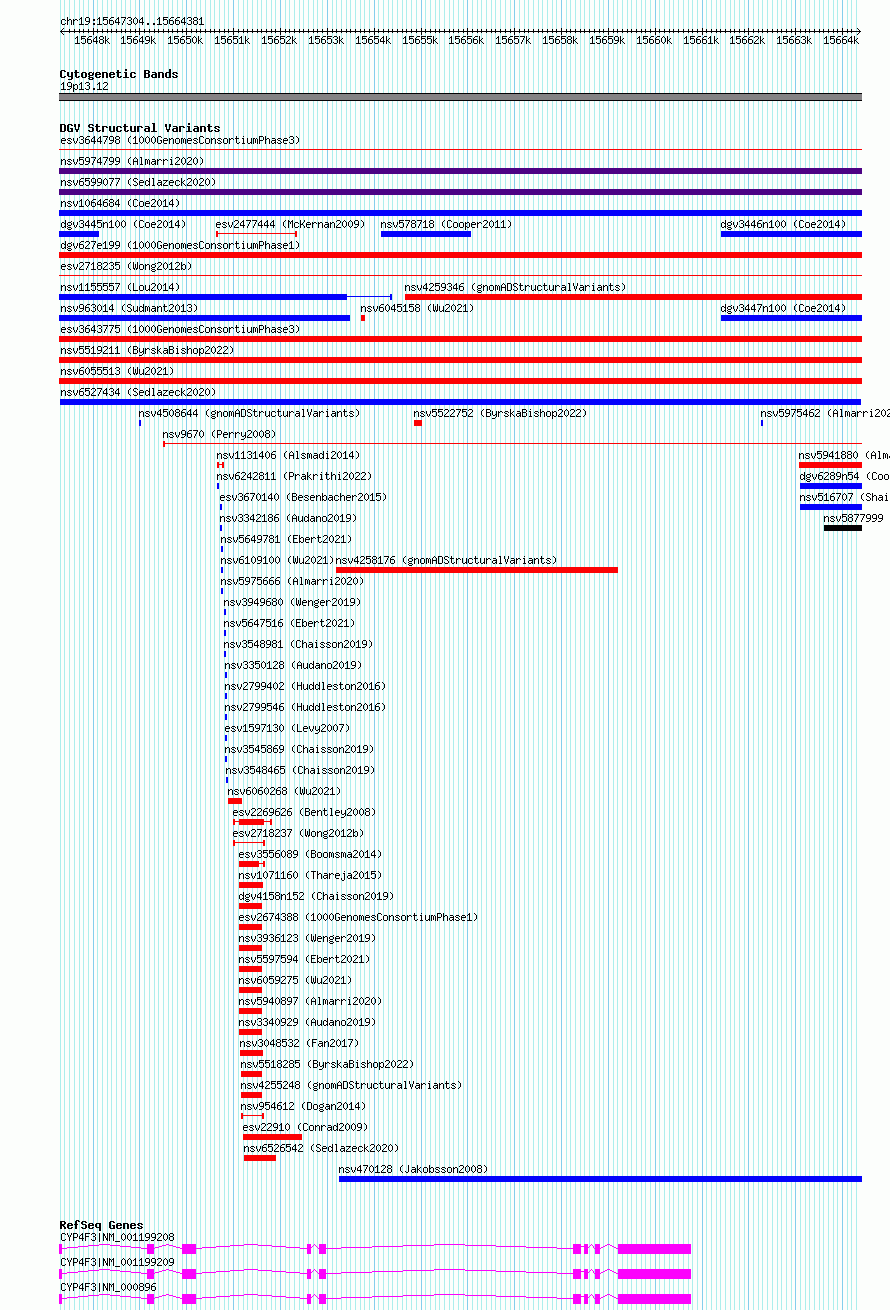Screen dimensions: 890x1310
Task: Click nsv963014 (Sudmant2013) variant label
Action: tap(129, 308)
